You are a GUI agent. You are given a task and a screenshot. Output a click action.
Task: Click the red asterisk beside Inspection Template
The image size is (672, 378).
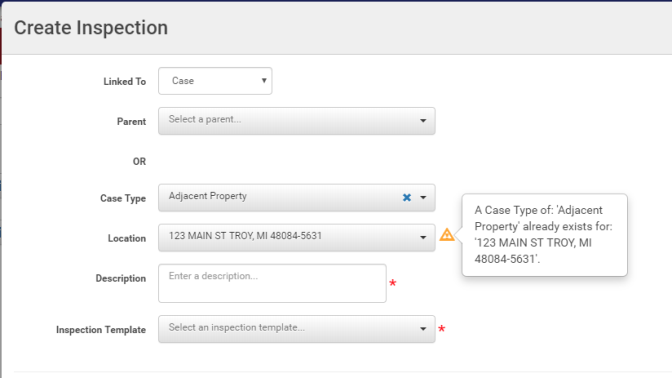click(441, 329)
